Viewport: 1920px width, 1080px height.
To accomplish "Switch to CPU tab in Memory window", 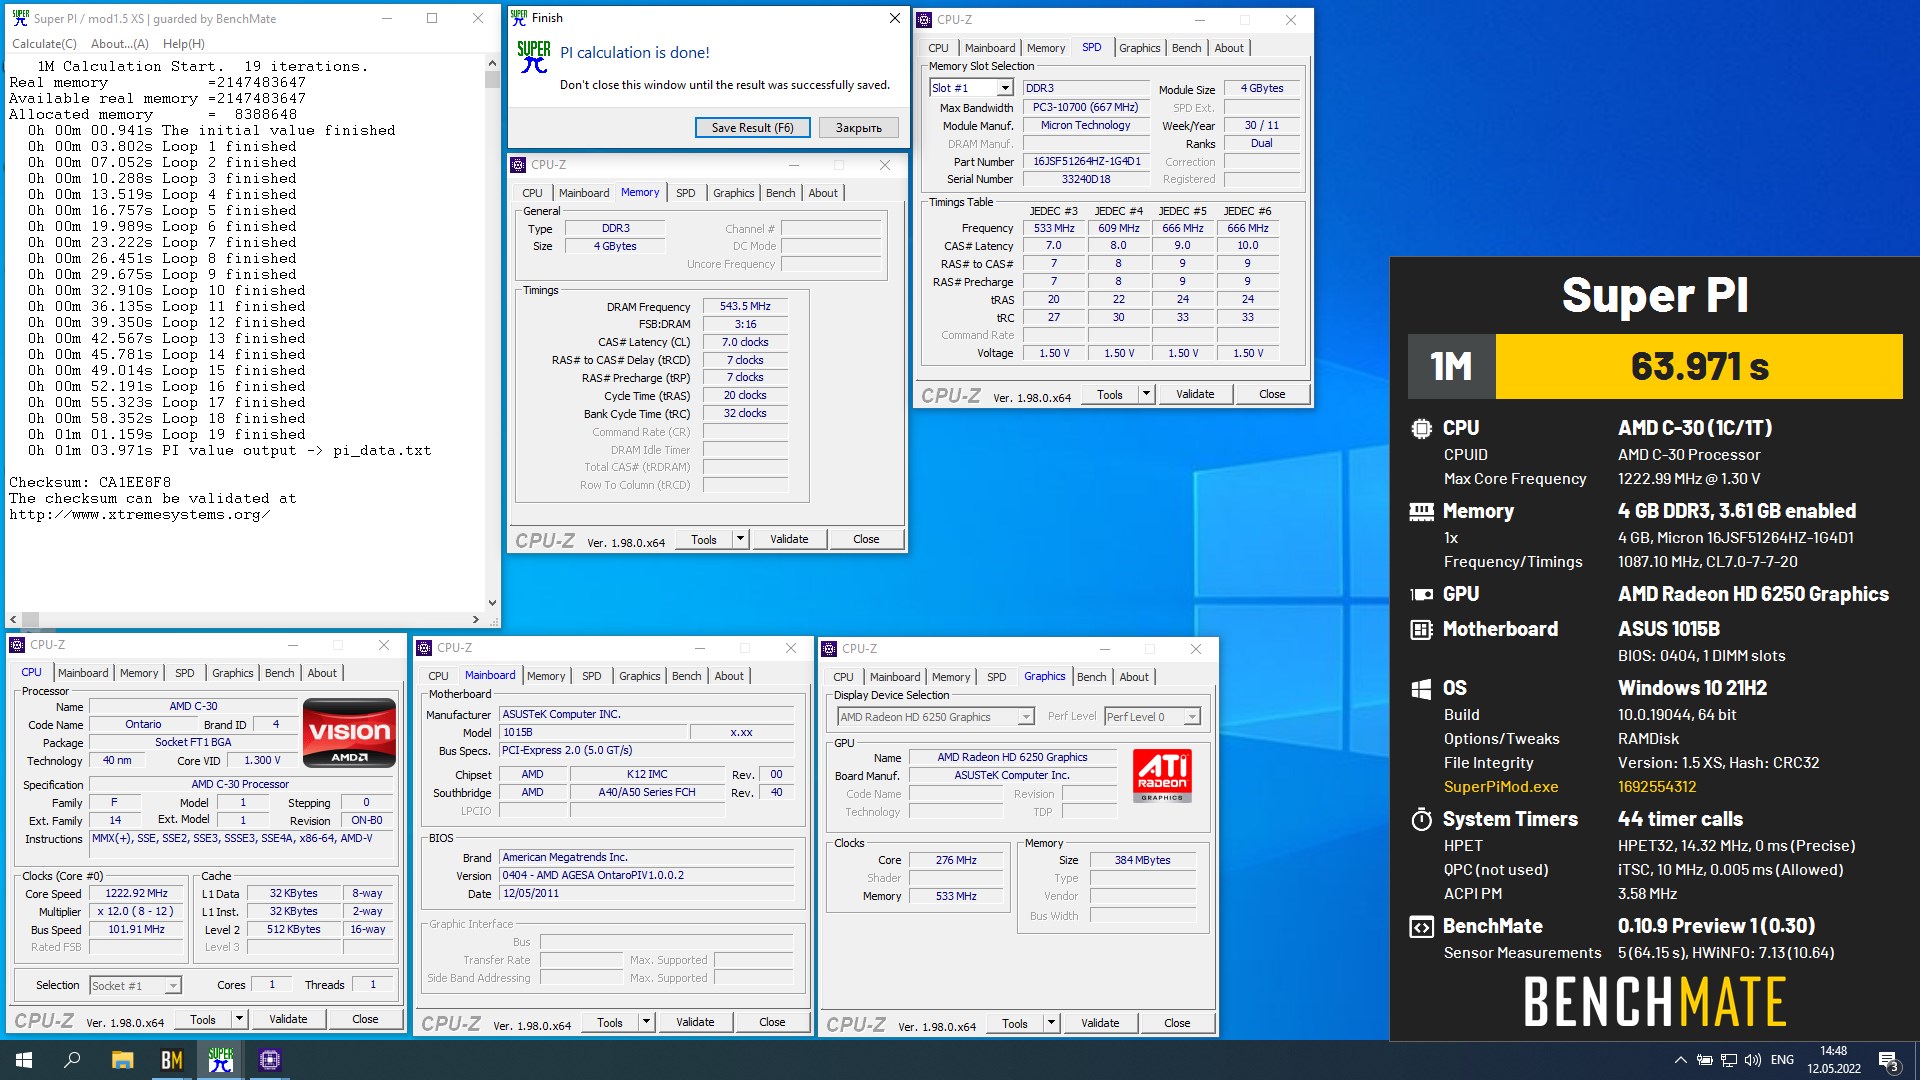I will coord(532,193).
